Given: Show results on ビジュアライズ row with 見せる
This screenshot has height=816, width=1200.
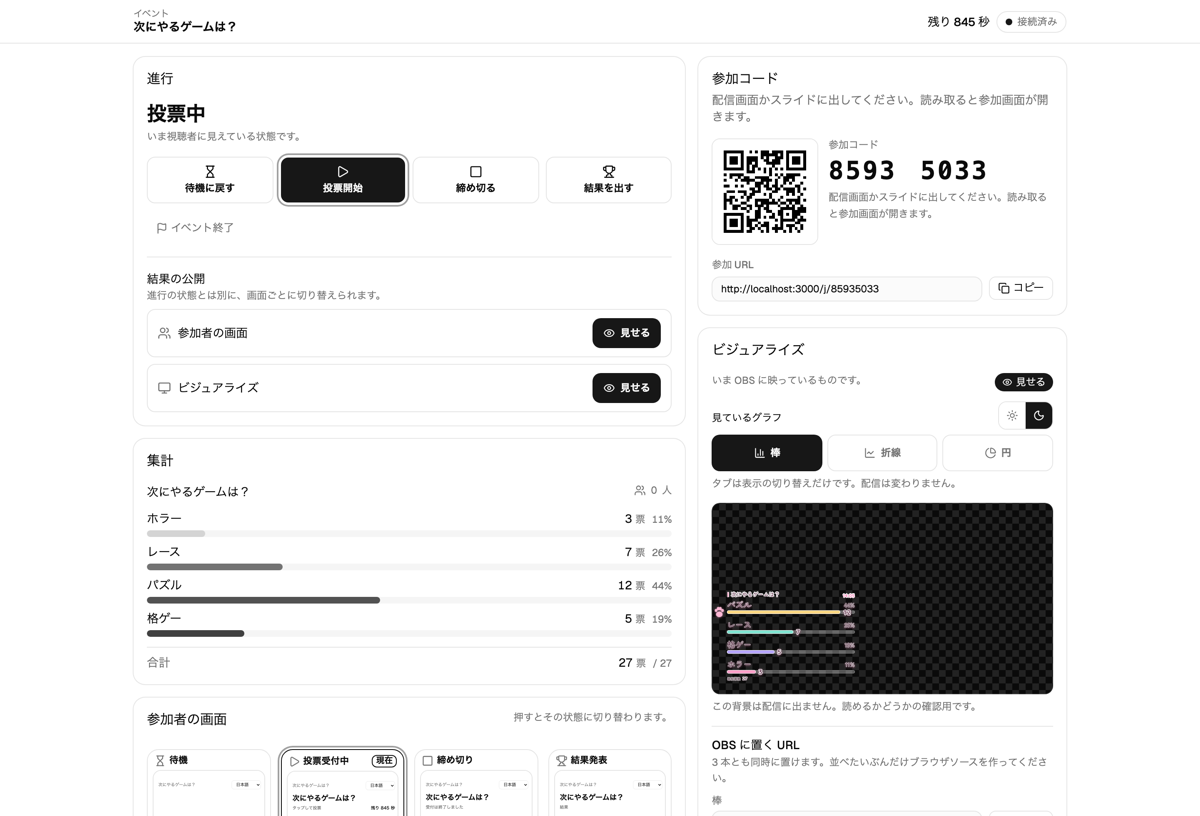Looking at the screenshot, I should [626, 388].
